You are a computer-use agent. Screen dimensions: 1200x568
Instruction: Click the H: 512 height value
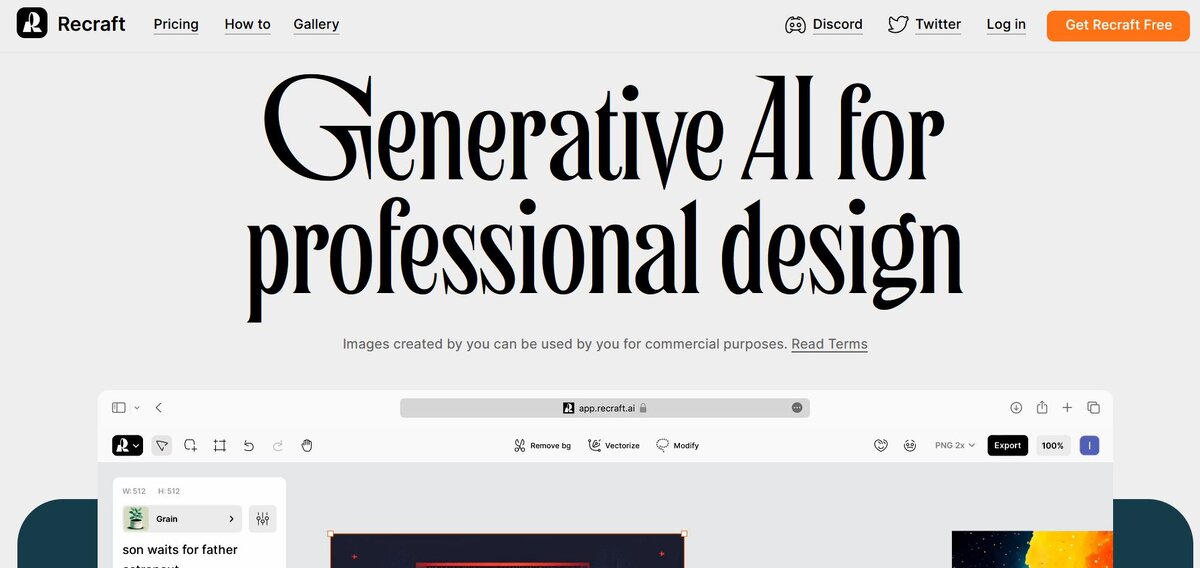[x=169, y=491]
